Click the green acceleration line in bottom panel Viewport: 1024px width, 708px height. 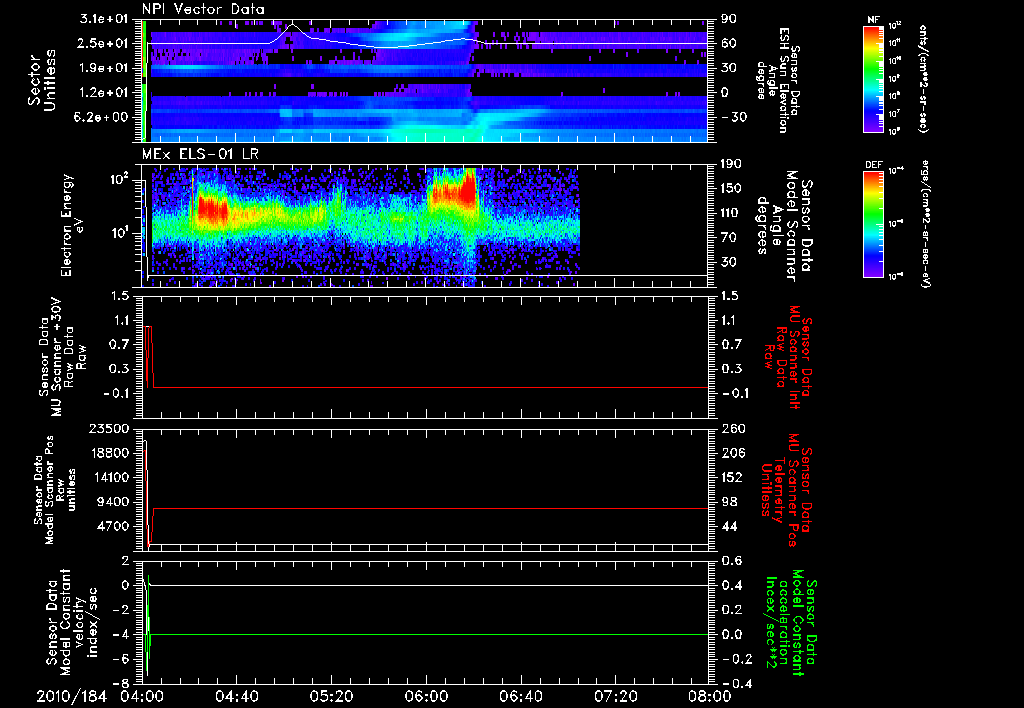coord(431,634)
